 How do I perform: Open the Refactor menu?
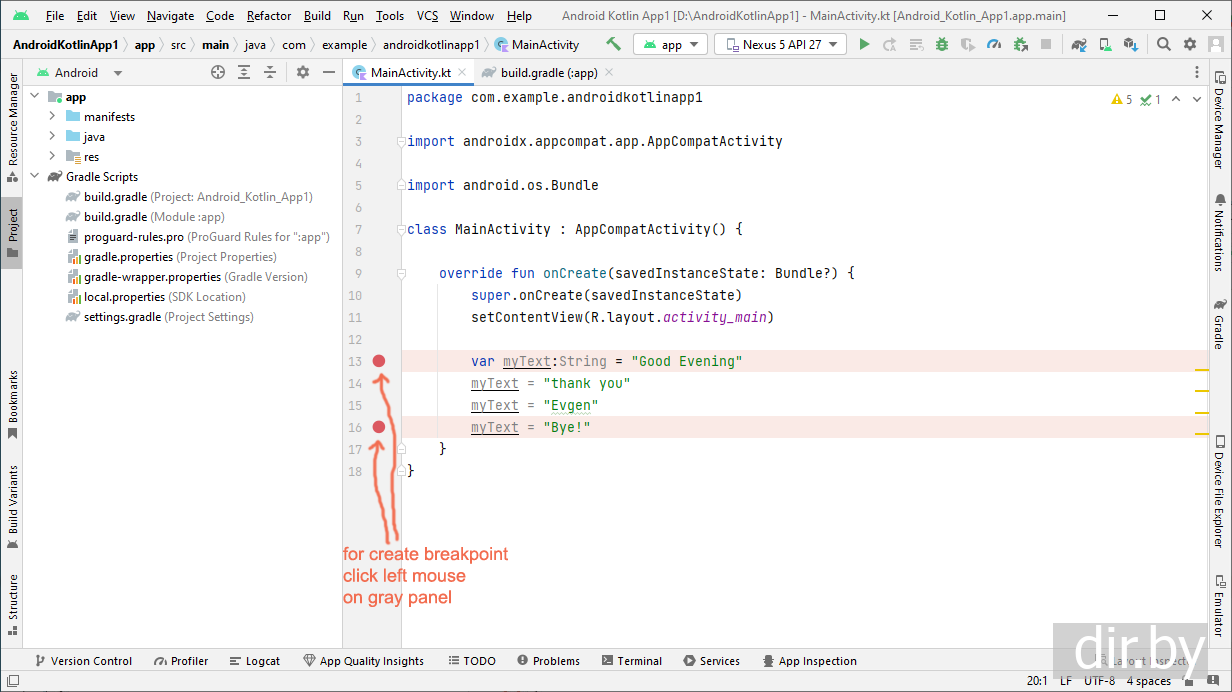pyautogui.click(x=269, y=16)
